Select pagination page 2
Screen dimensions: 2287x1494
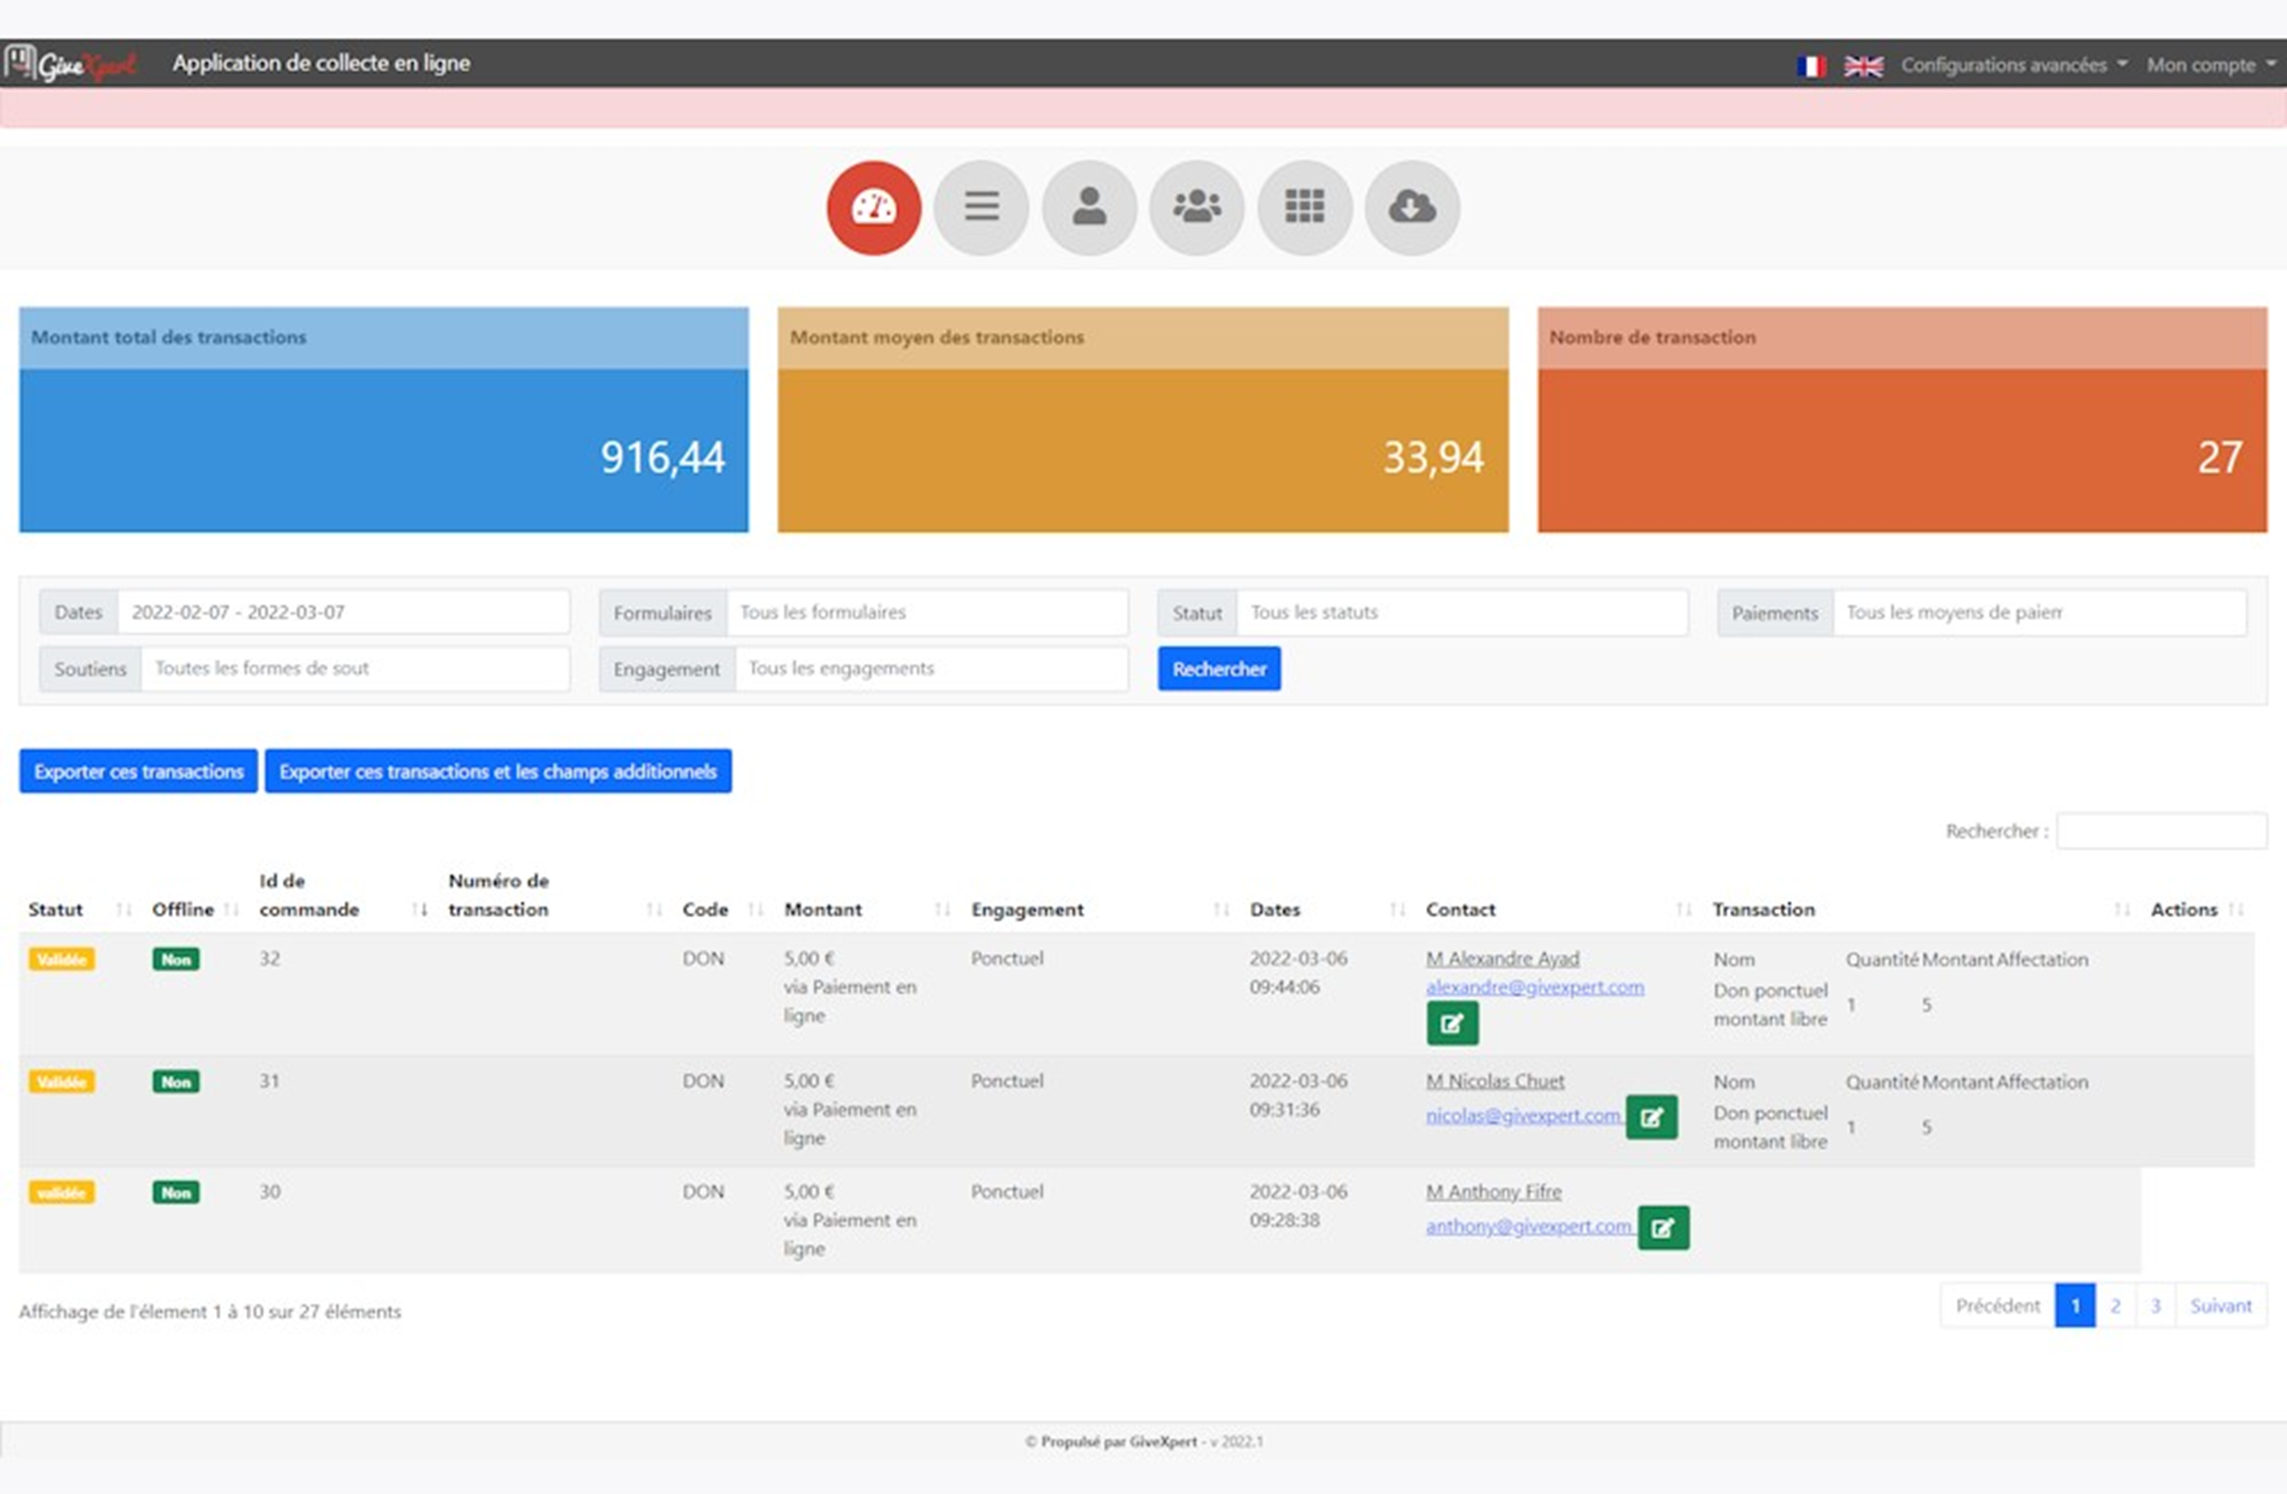point(2115,1306)
